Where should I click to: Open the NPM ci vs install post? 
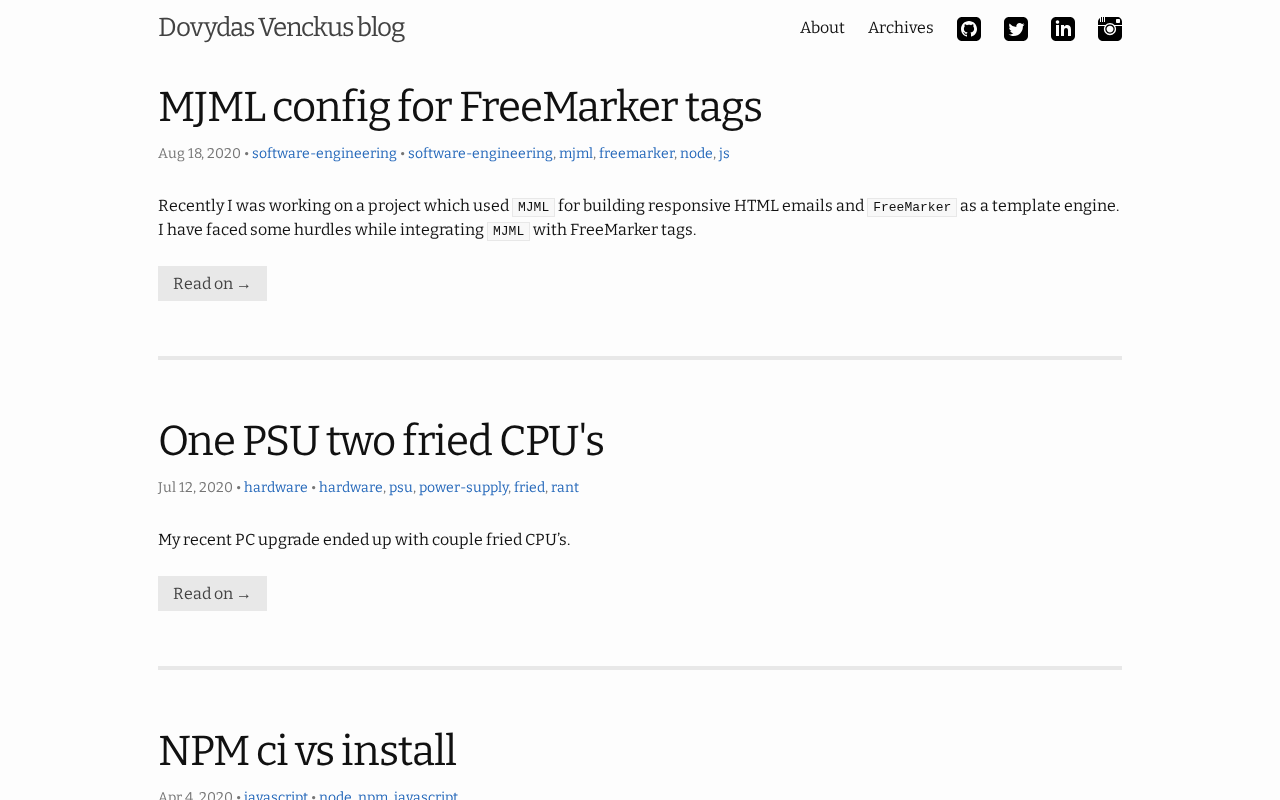(306, 751)
